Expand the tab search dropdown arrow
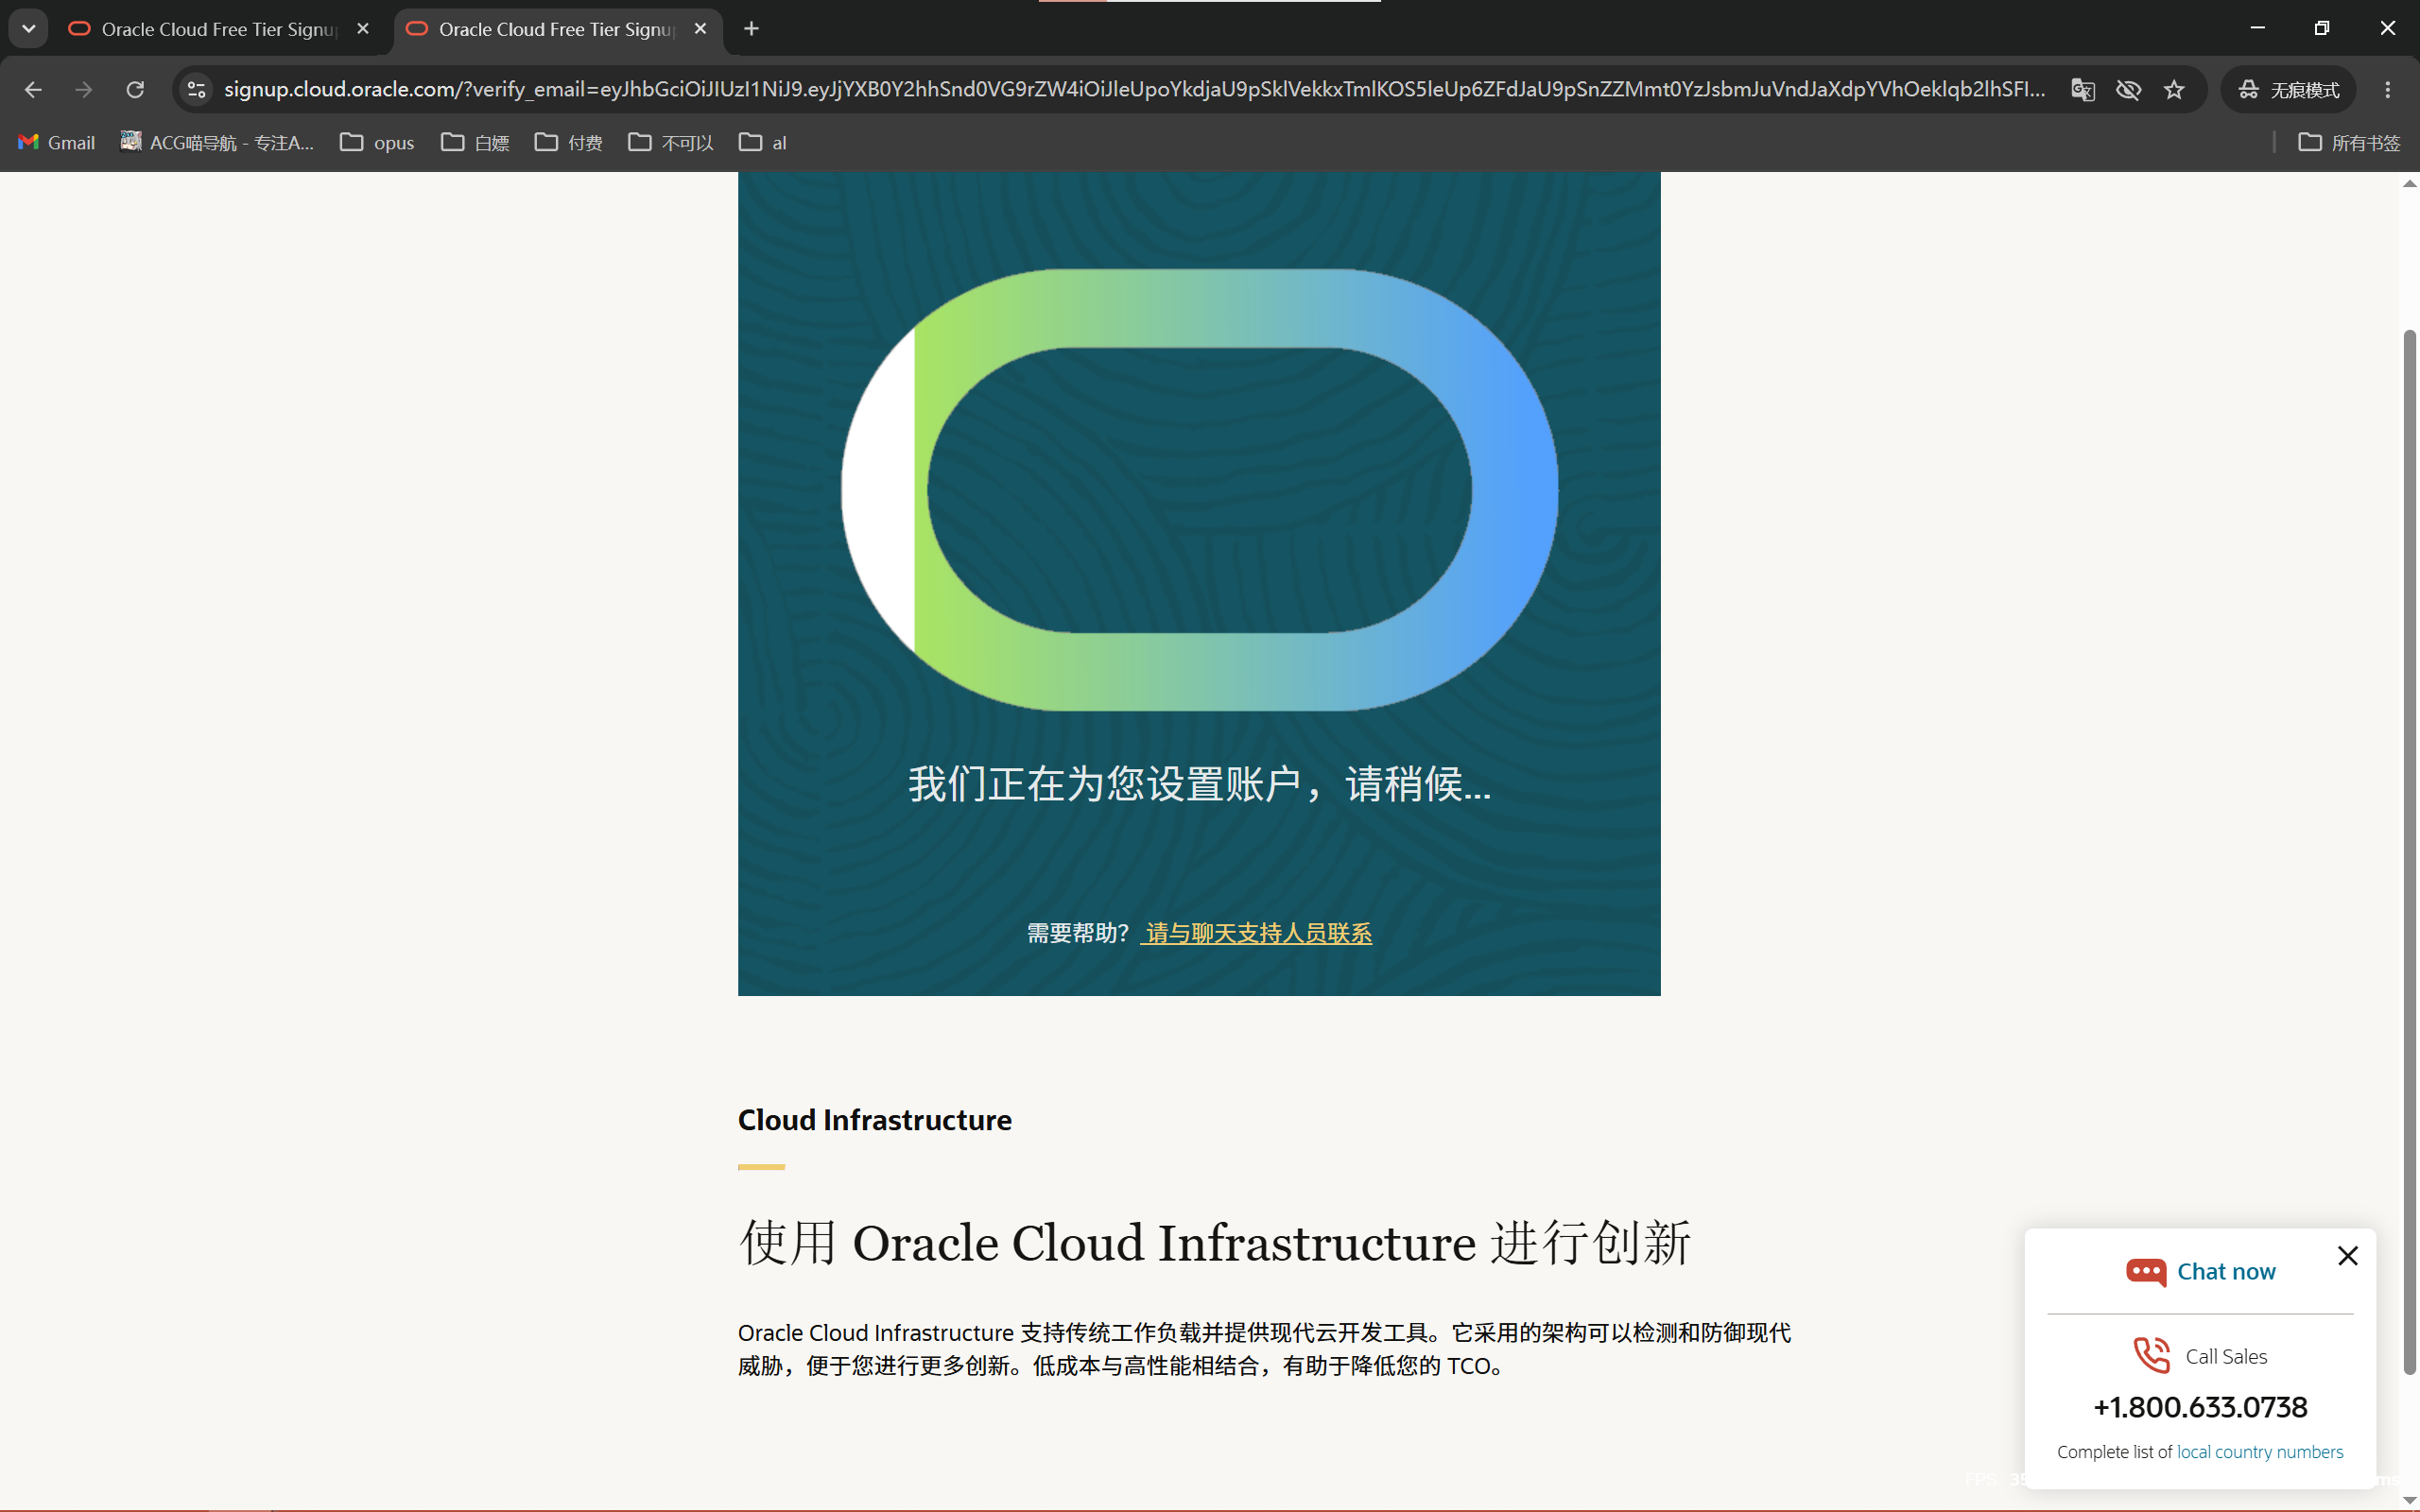 point(28,29)
